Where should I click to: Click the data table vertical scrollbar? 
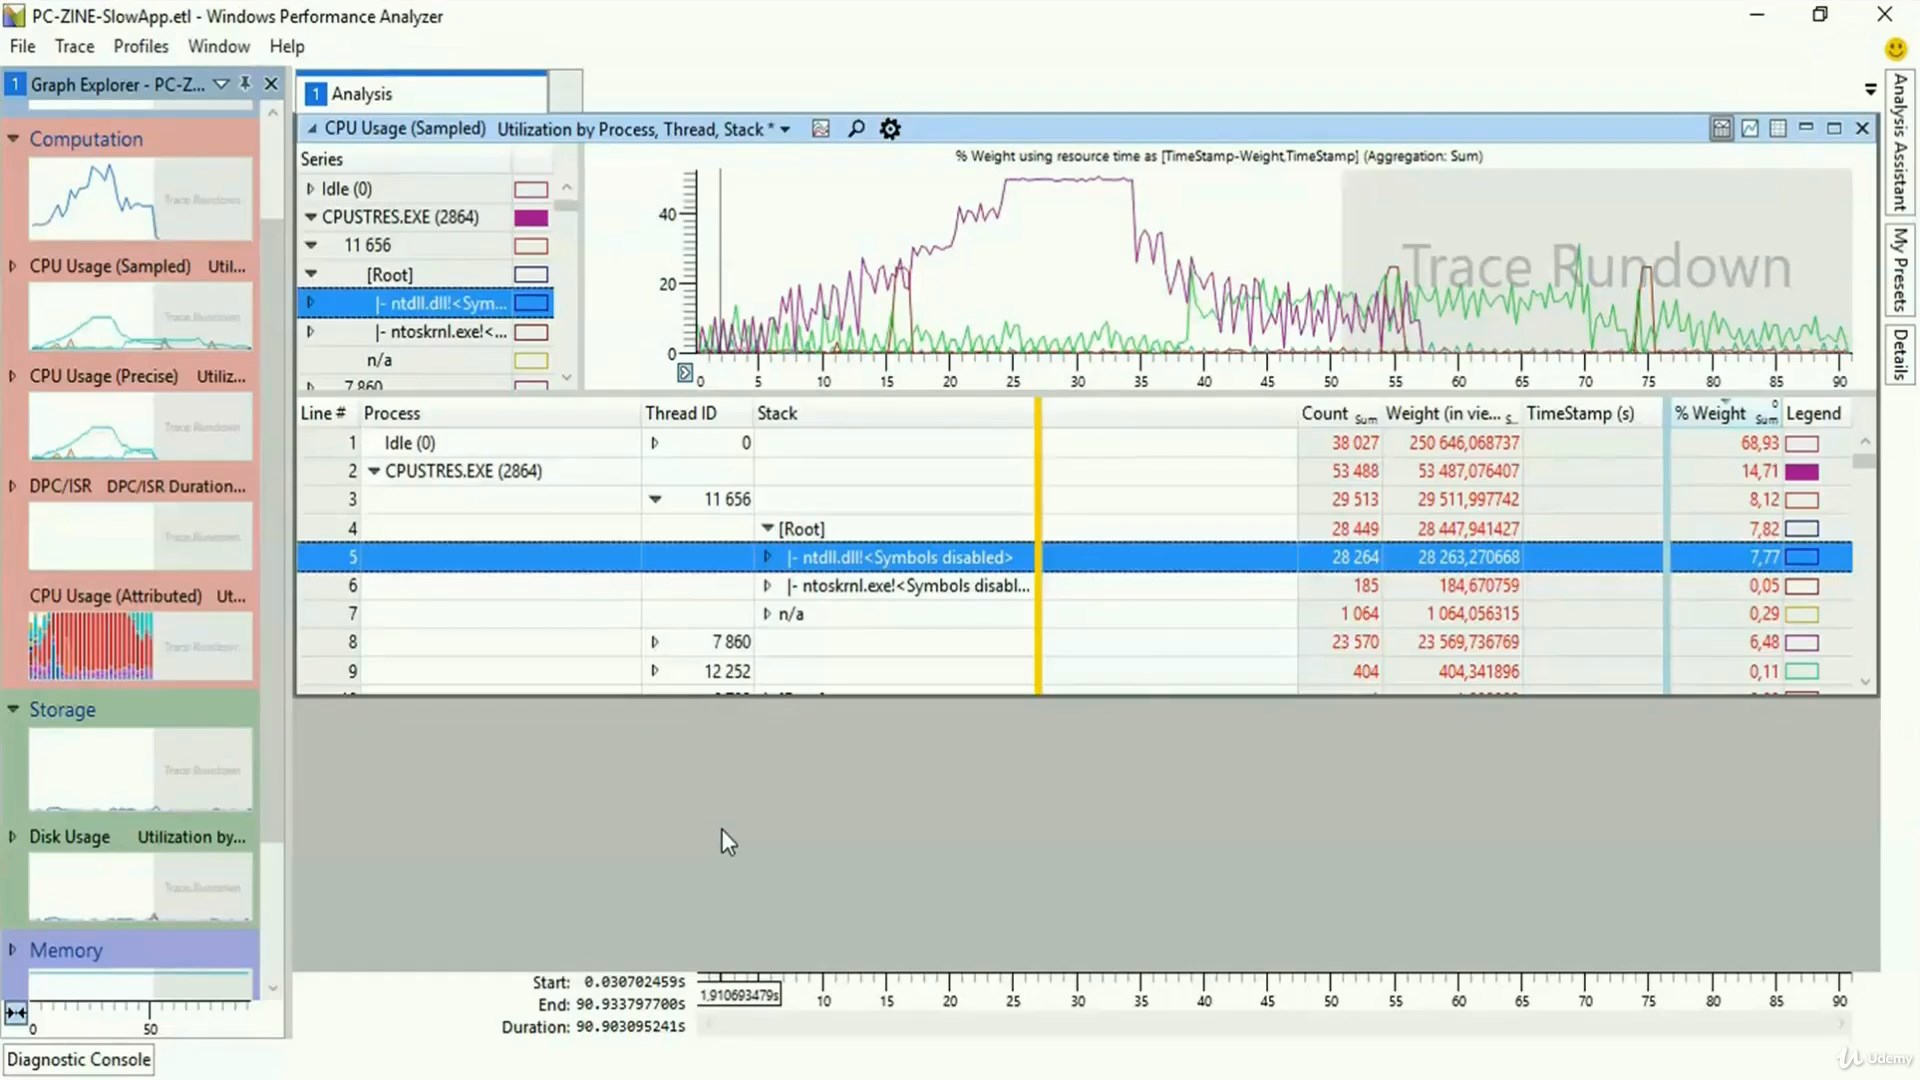[1865, 562]
